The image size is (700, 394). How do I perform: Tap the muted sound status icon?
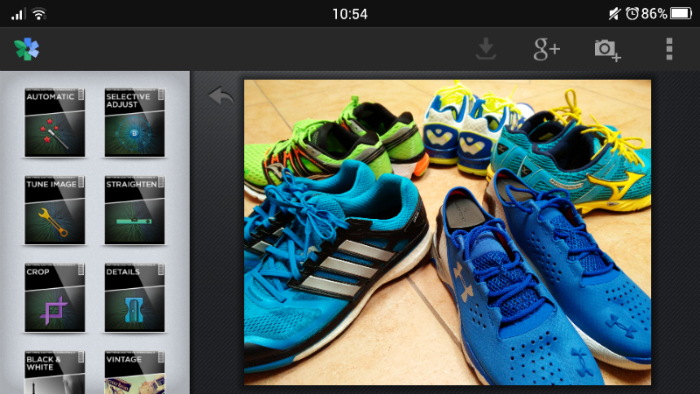pos(615,14)
